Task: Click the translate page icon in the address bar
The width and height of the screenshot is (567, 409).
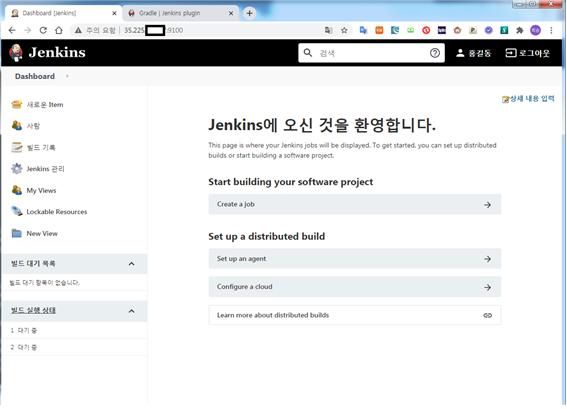Action: (328, 30)
